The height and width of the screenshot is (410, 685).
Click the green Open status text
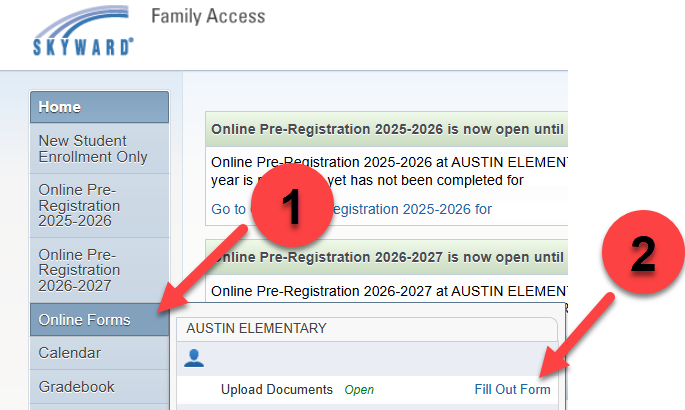pos(359,389)
